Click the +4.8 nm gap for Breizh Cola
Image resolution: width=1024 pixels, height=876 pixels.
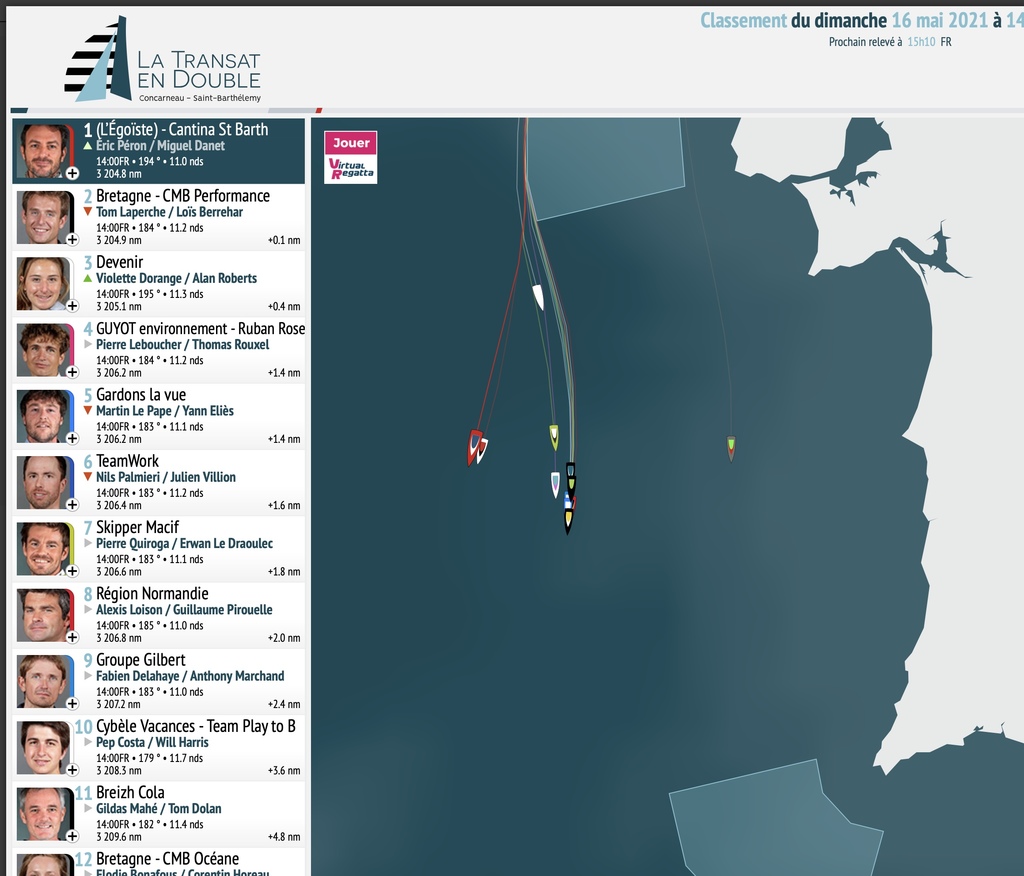pos(284,836)
